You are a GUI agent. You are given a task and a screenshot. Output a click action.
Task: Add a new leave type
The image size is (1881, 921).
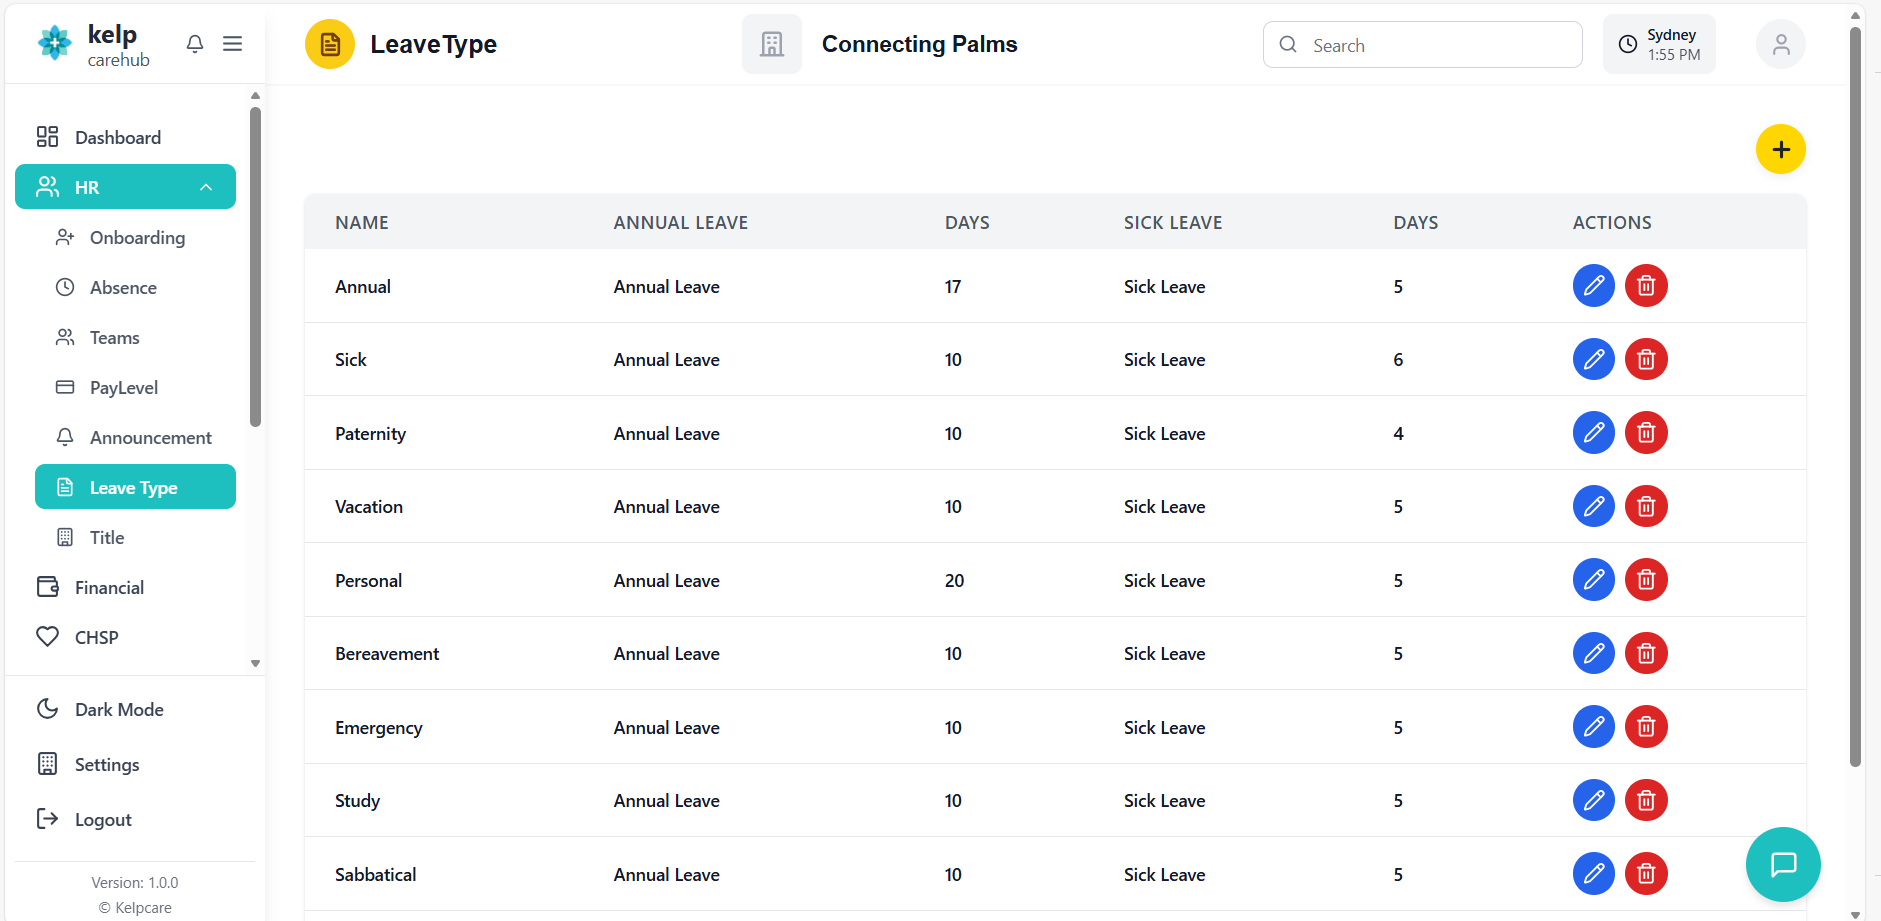(x=1780, y=149)
